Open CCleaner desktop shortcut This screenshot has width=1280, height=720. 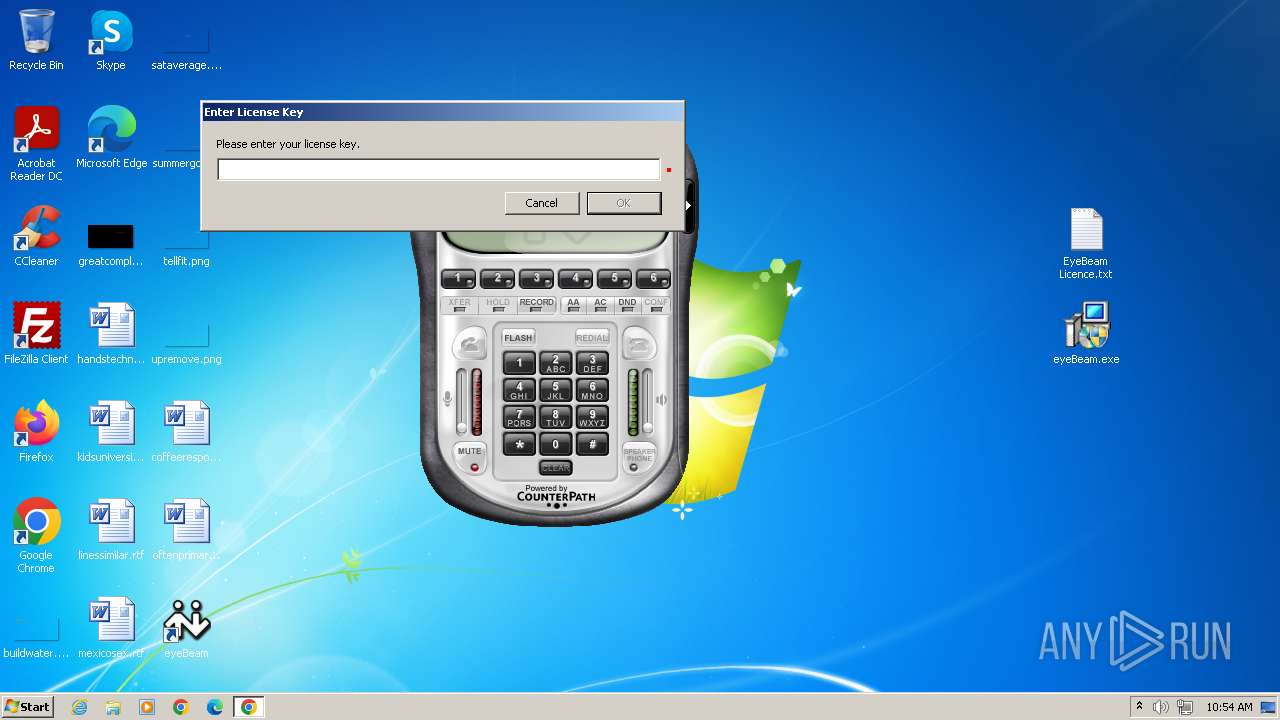pos(36,236)
